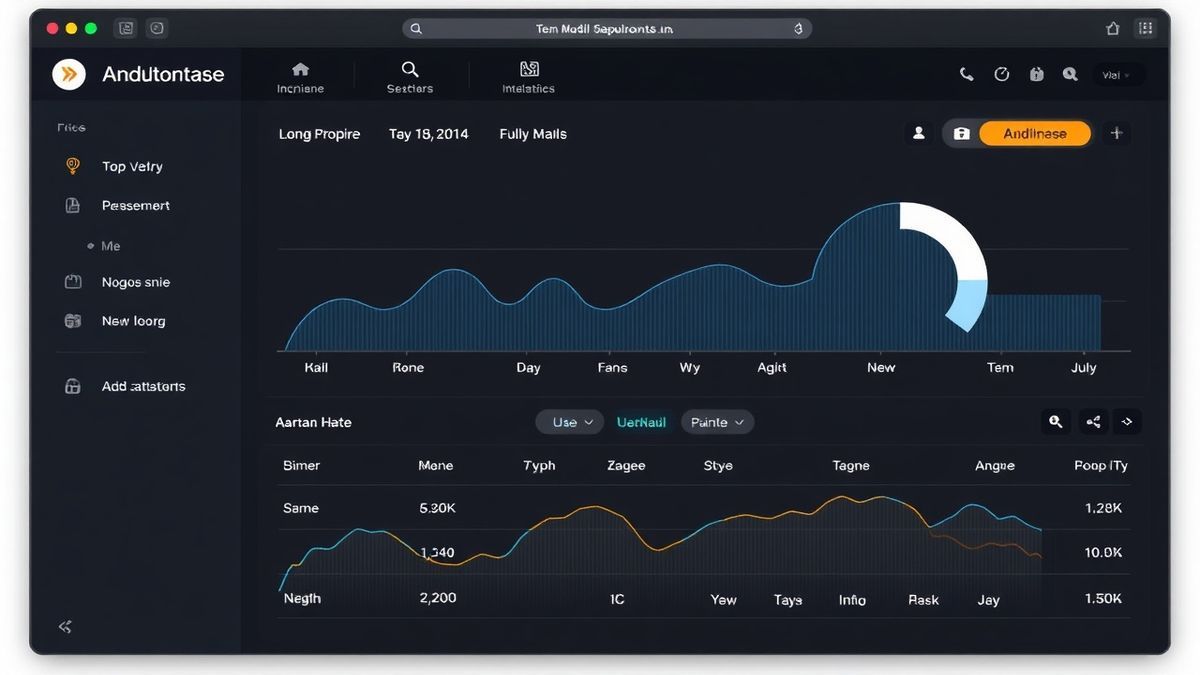
Task: Click the Same row label
Action: [x=301, y=508]
